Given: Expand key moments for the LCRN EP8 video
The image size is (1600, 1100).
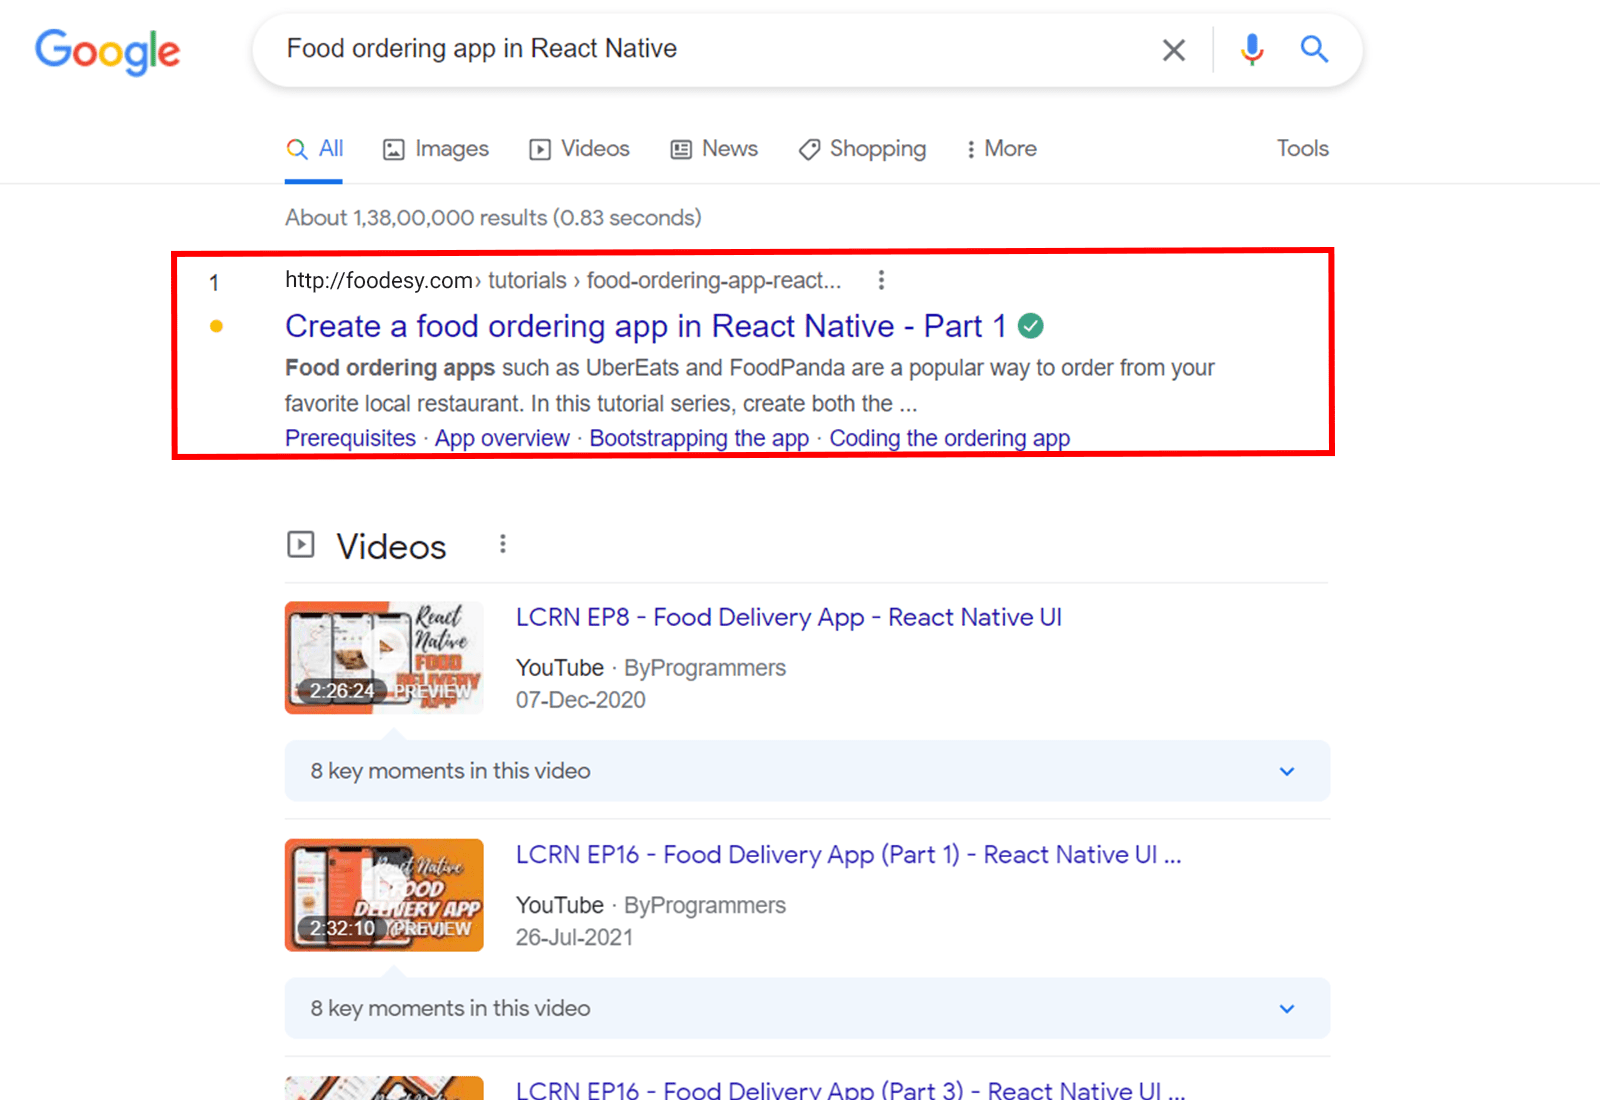Looking at the screenshot, I should coord(1287,771).
